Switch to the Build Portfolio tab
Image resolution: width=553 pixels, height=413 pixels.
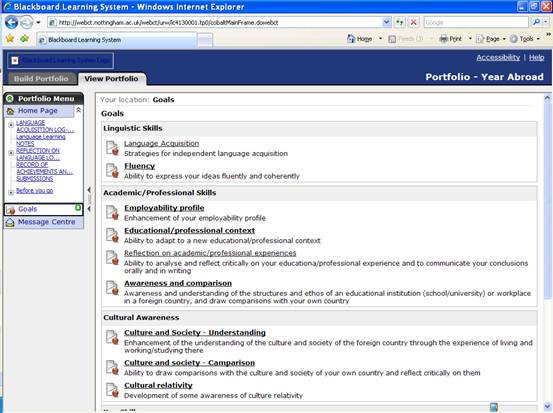point(41,79)
